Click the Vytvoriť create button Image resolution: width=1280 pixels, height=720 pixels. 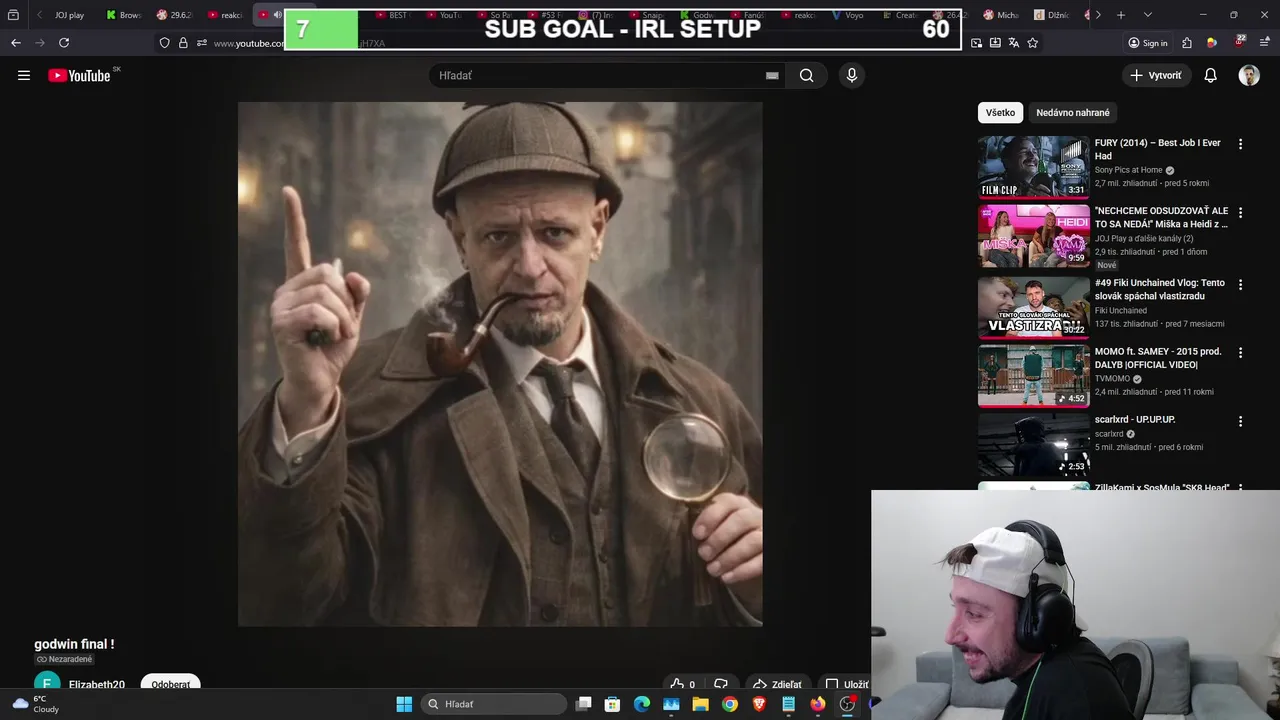click(1156, 75)
